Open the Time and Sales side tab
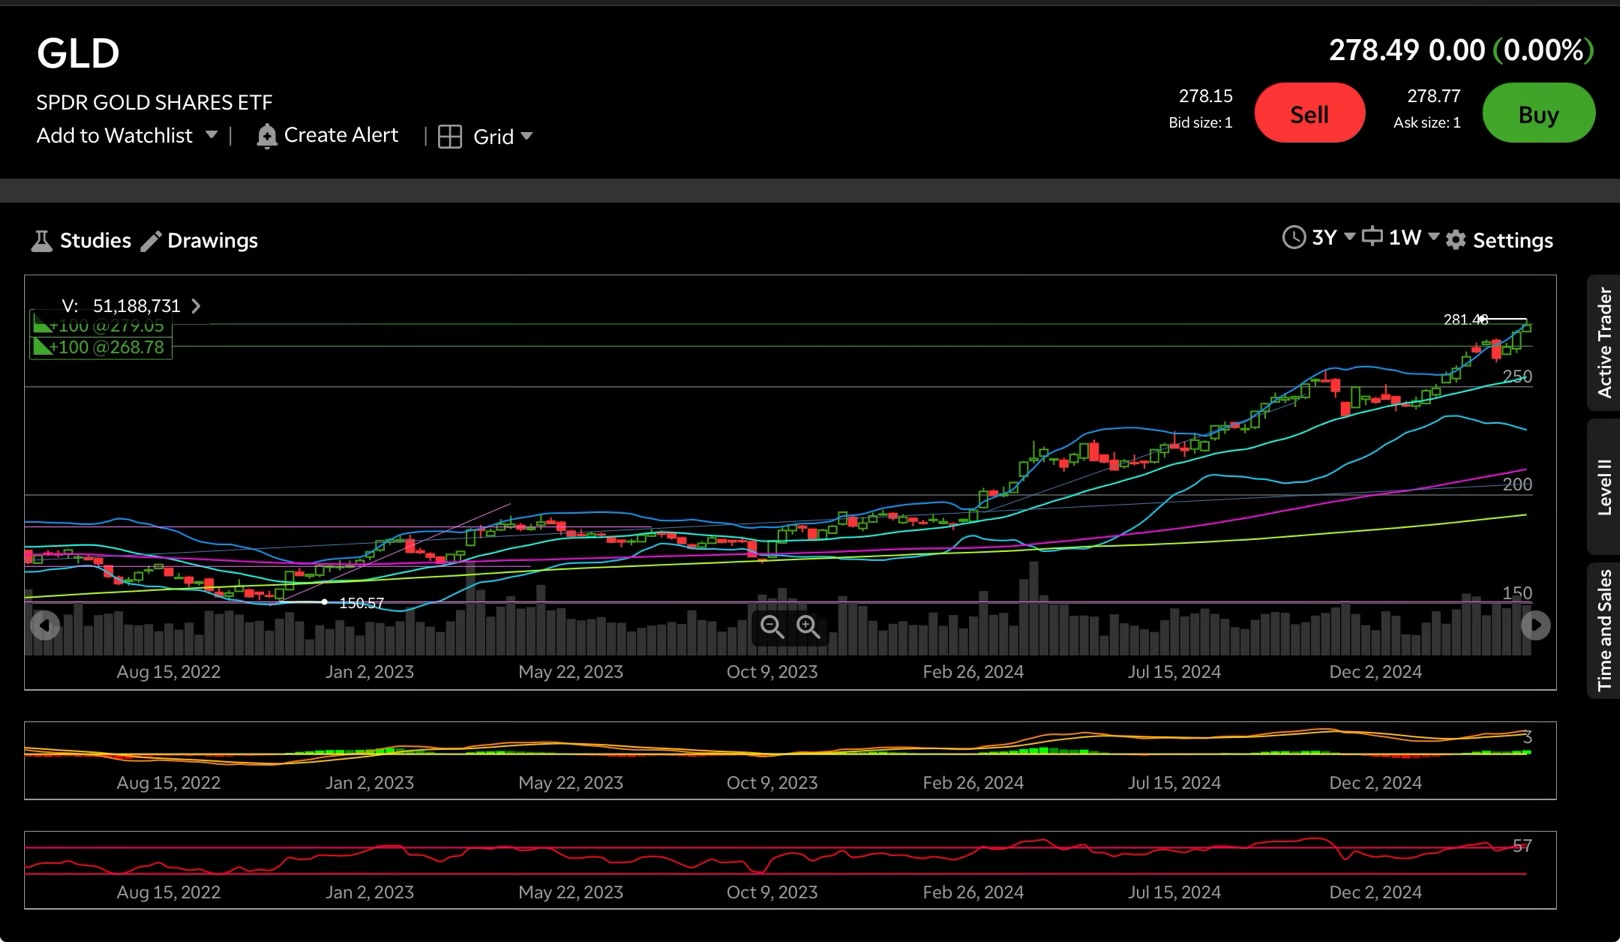 [x=1604, y=630]
